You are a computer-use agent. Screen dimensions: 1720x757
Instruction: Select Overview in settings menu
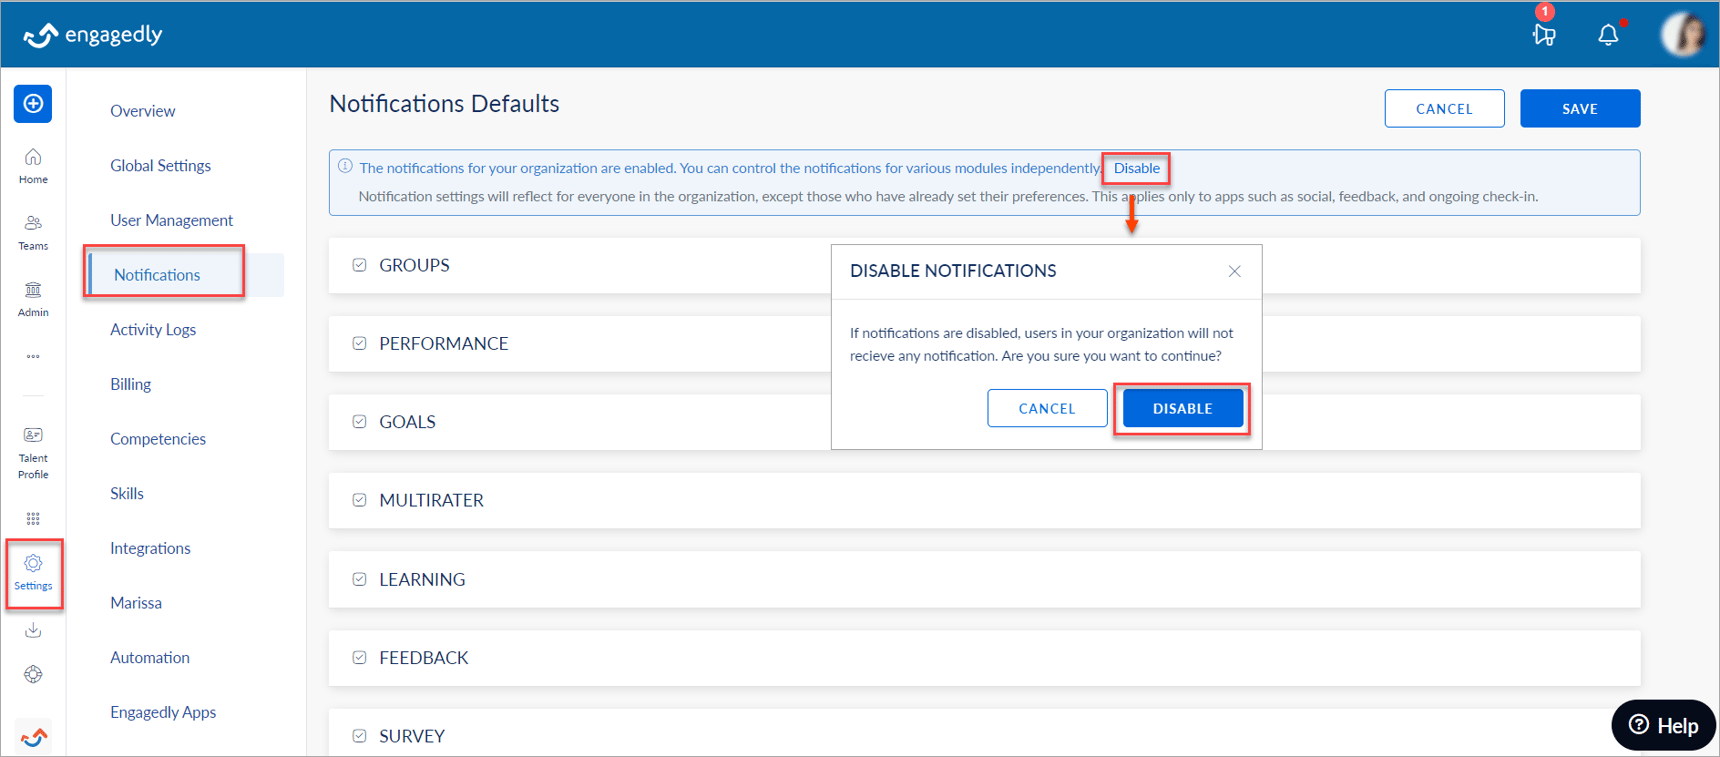(143, 111)
